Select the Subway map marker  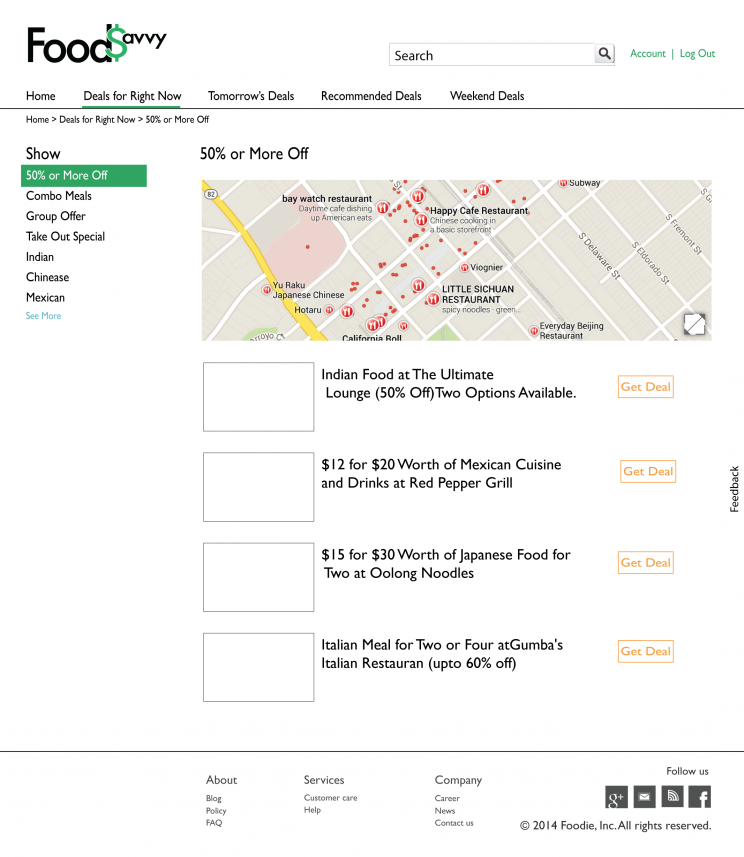click(x=563, y=183)
